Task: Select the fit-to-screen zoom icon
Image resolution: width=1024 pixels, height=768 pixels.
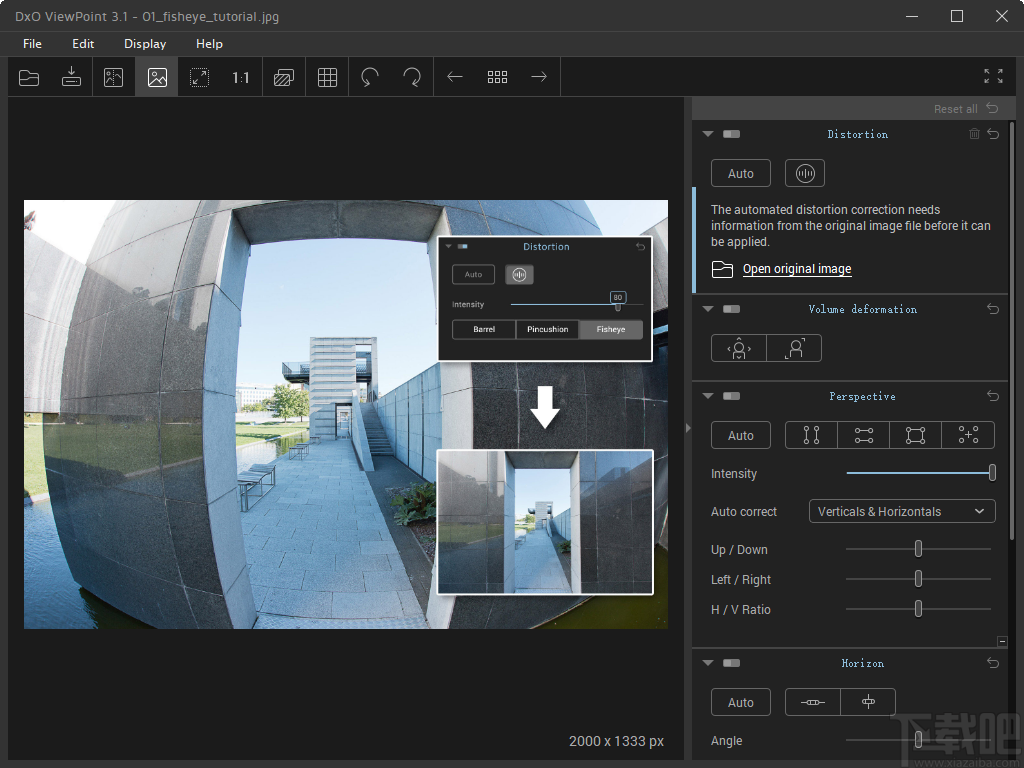Action: pyautogui.click(x=199, y=77)
